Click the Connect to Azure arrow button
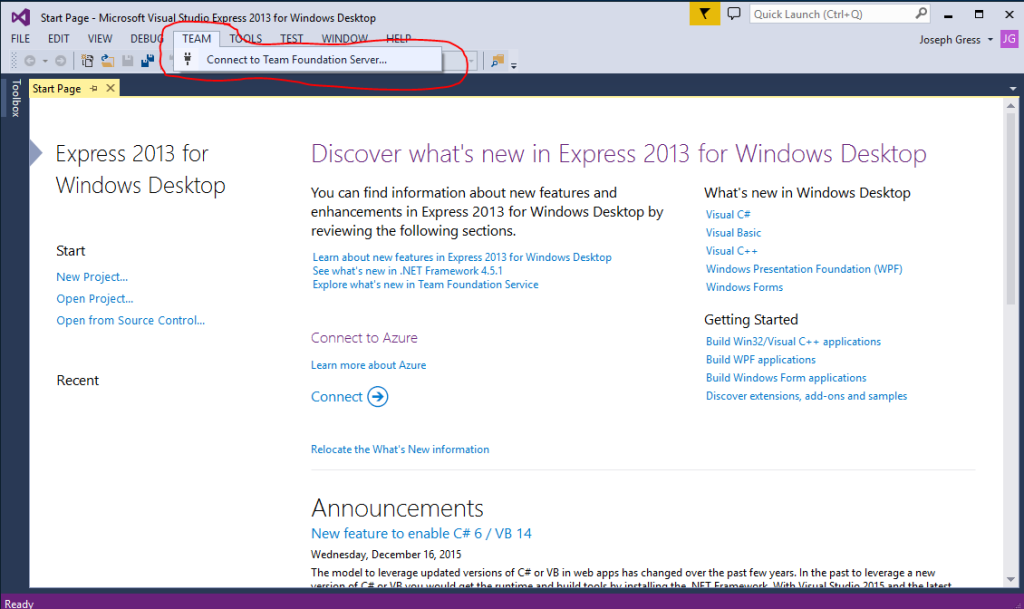This screenshot has height=609, width=1024. [377, 397]
